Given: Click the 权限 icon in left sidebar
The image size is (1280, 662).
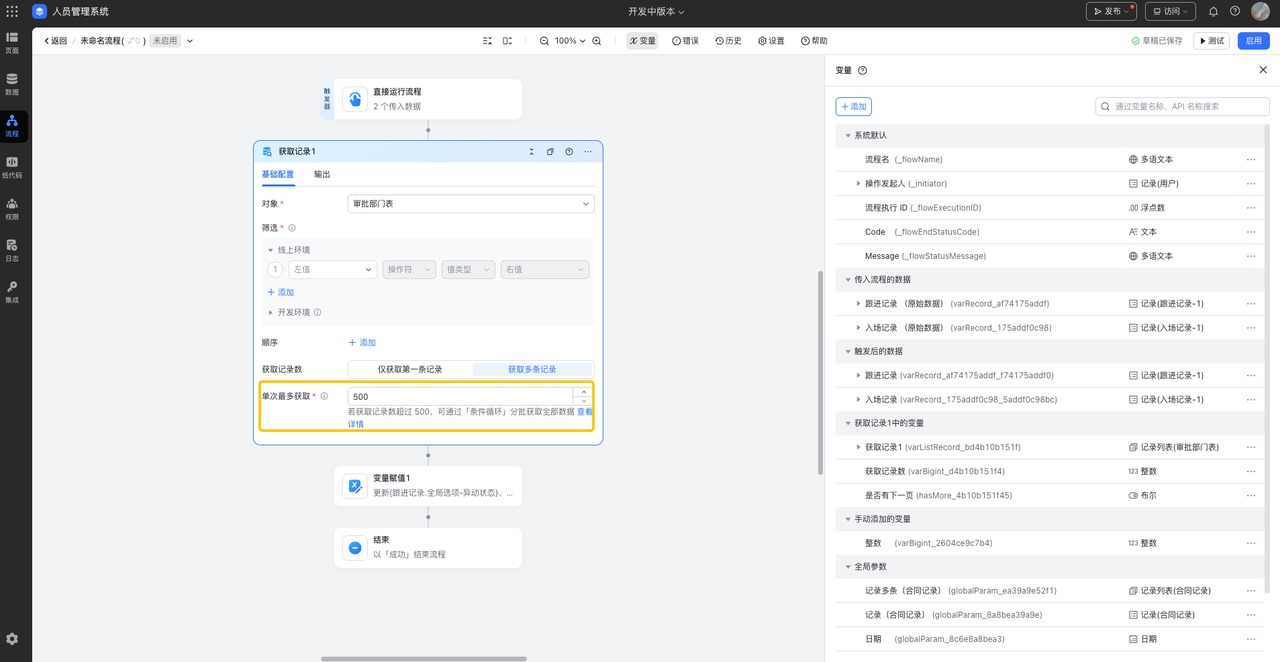Looking at the screenshot, I should (12, 207).
